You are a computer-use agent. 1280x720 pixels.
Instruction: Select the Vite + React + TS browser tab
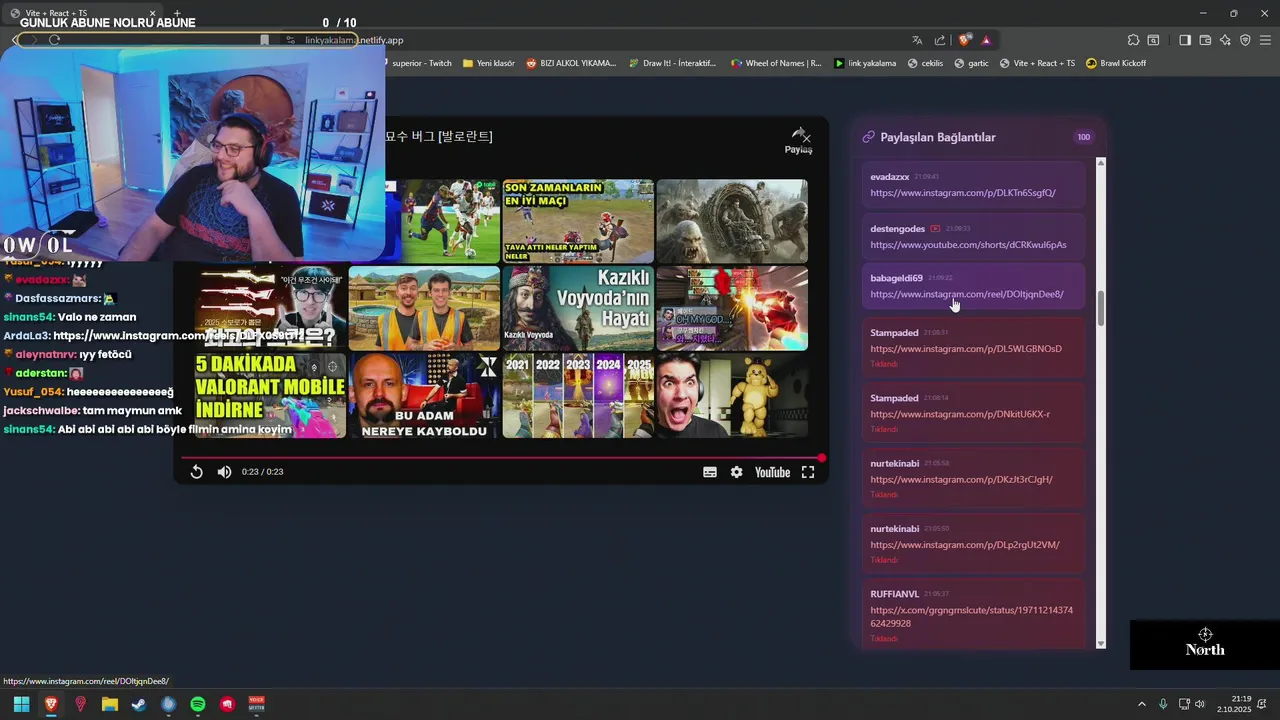[84, 13]
